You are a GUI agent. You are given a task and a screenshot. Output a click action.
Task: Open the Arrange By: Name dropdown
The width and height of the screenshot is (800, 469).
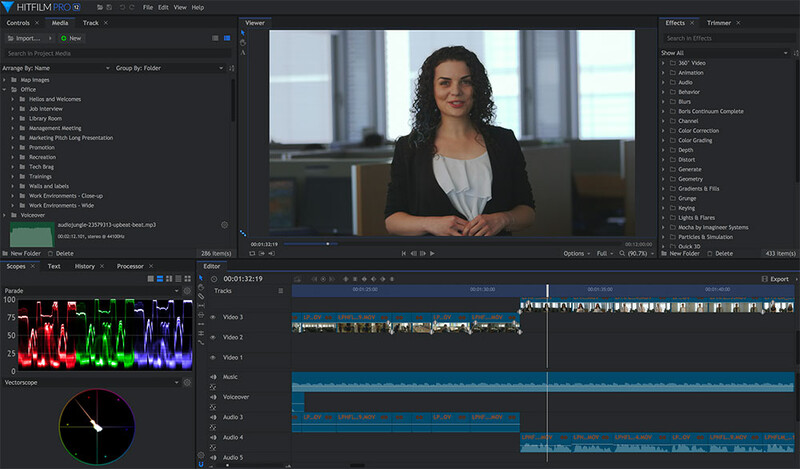click(x=56, y=68)
